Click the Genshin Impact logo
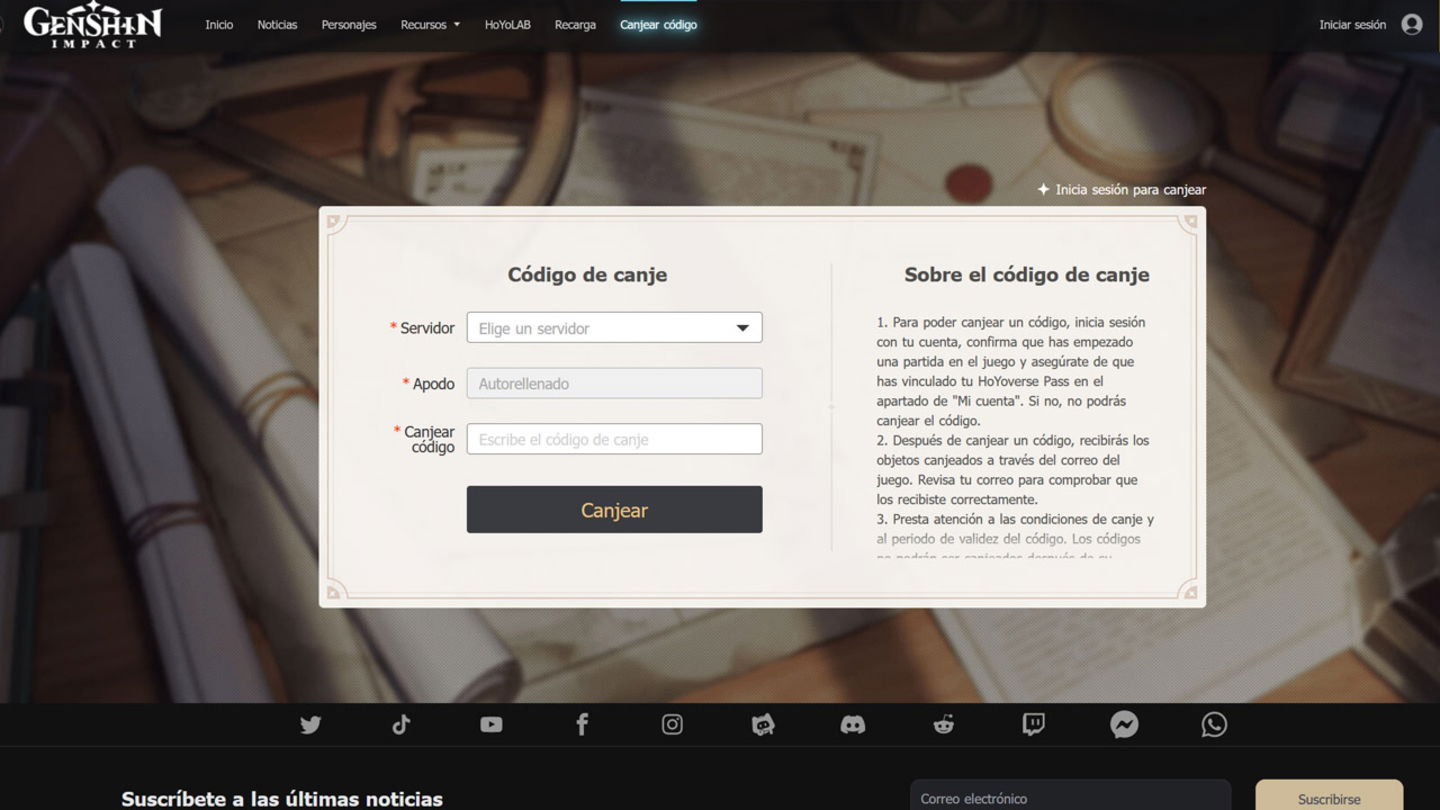This screenshot has width=1440, height=810. point(92,25)
